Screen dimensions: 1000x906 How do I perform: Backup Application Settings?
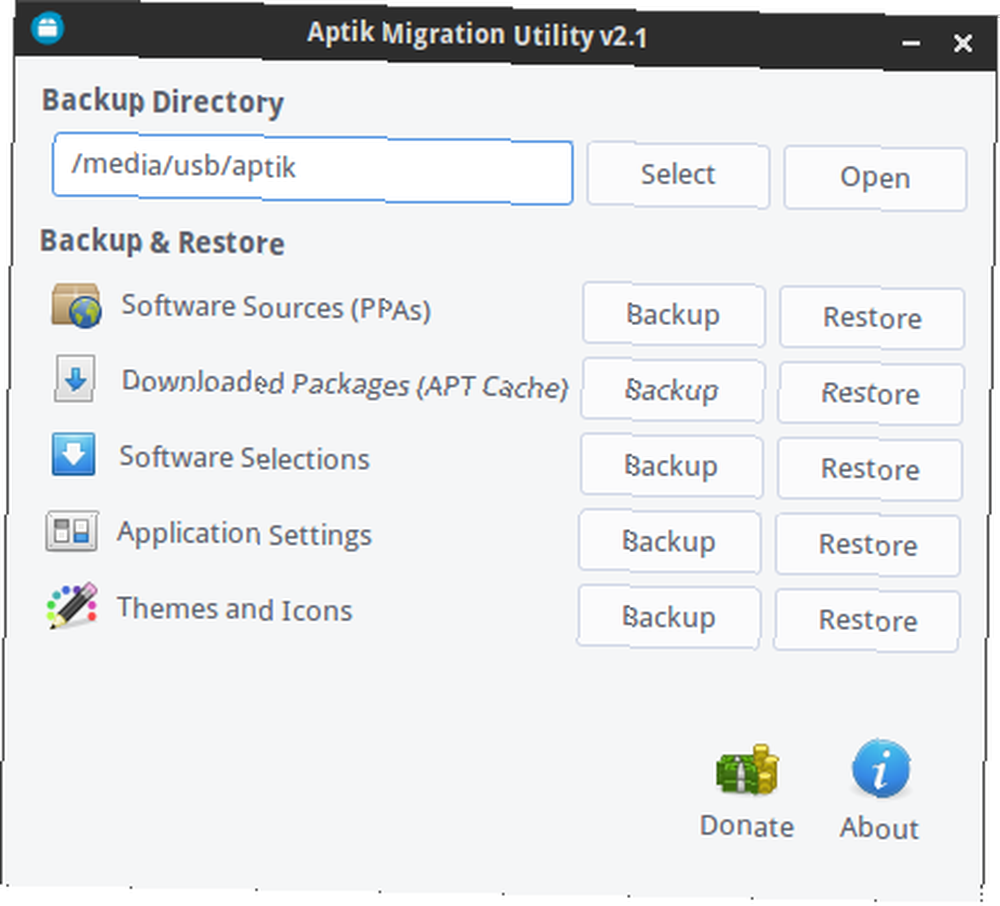click(x=669, y=542)
